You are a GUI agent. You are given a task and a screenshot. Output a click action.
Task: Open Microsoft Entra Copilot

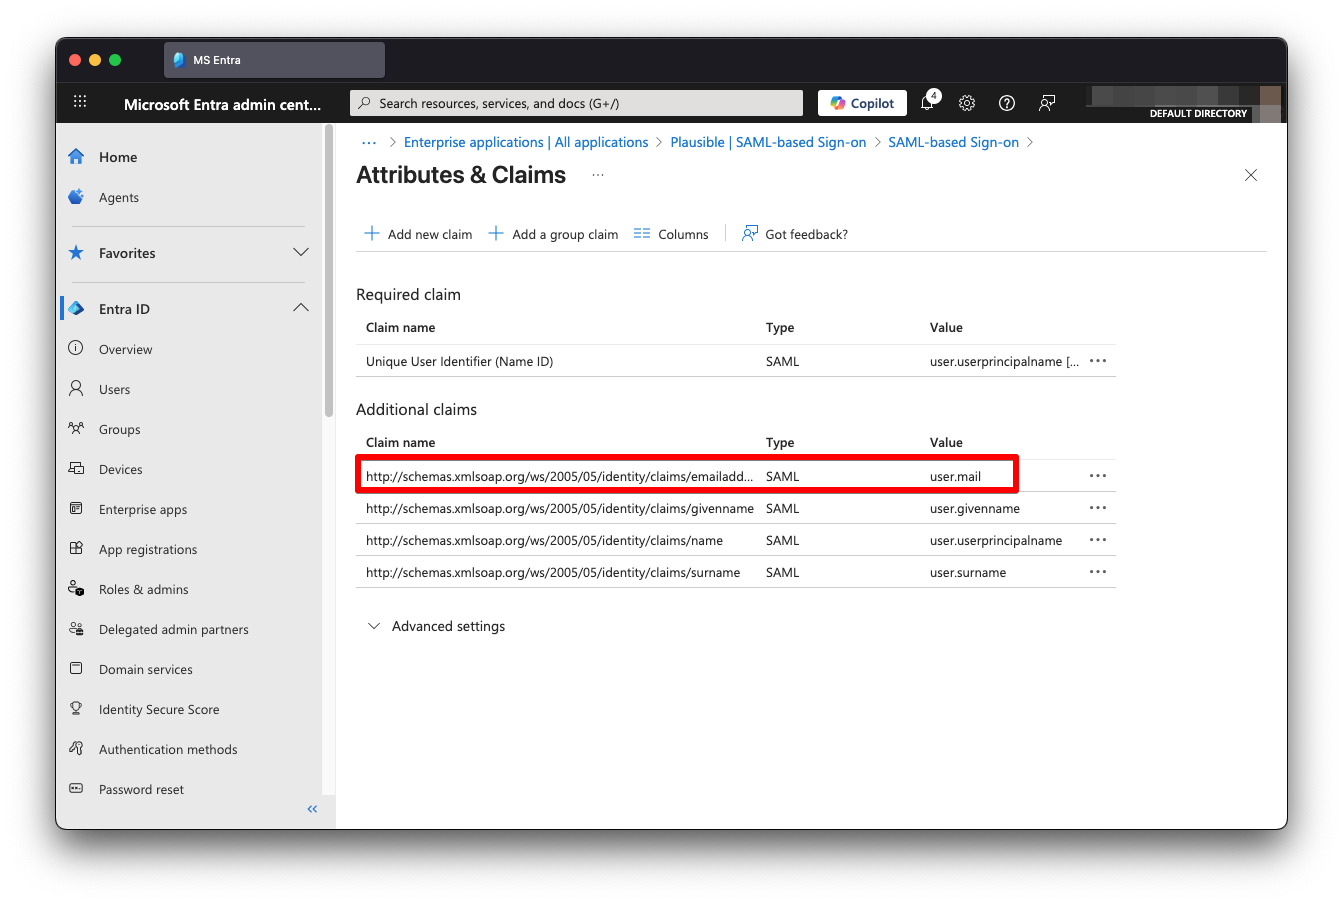click(x=861, y=102)
